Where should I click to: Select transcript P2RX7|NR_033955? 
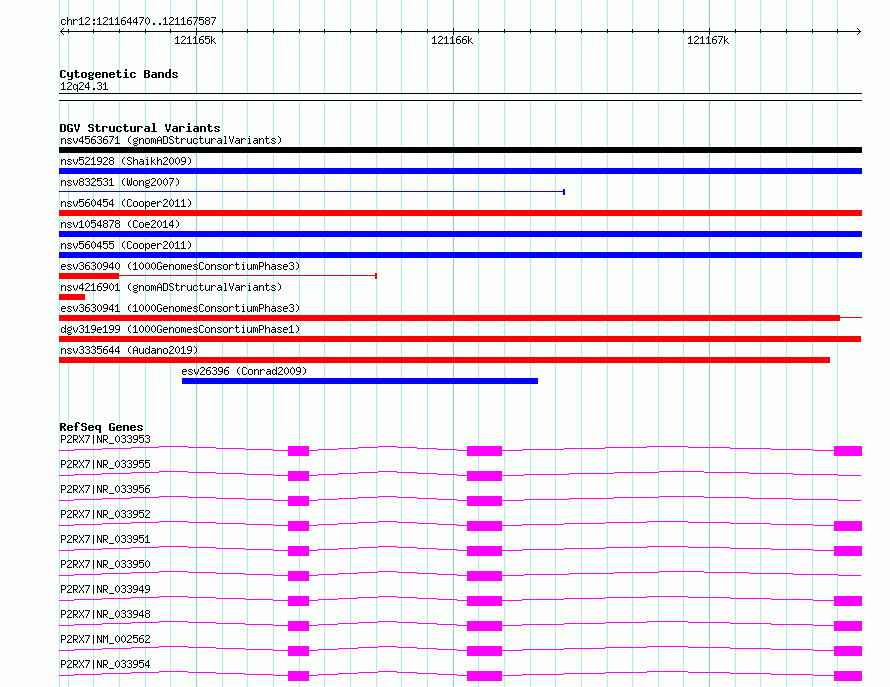pos(105,464)
